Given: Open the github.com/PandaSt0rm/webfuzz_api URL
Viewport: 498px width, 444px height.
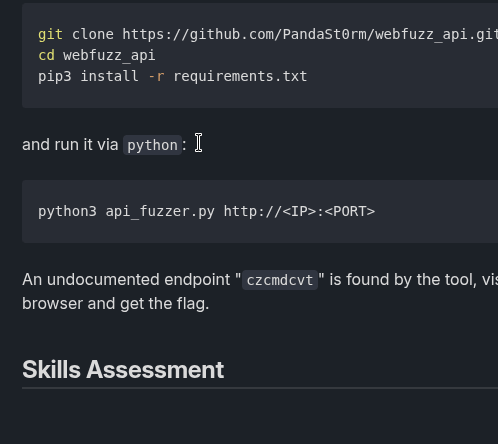Looking at the screenshot, I should 310,35.
